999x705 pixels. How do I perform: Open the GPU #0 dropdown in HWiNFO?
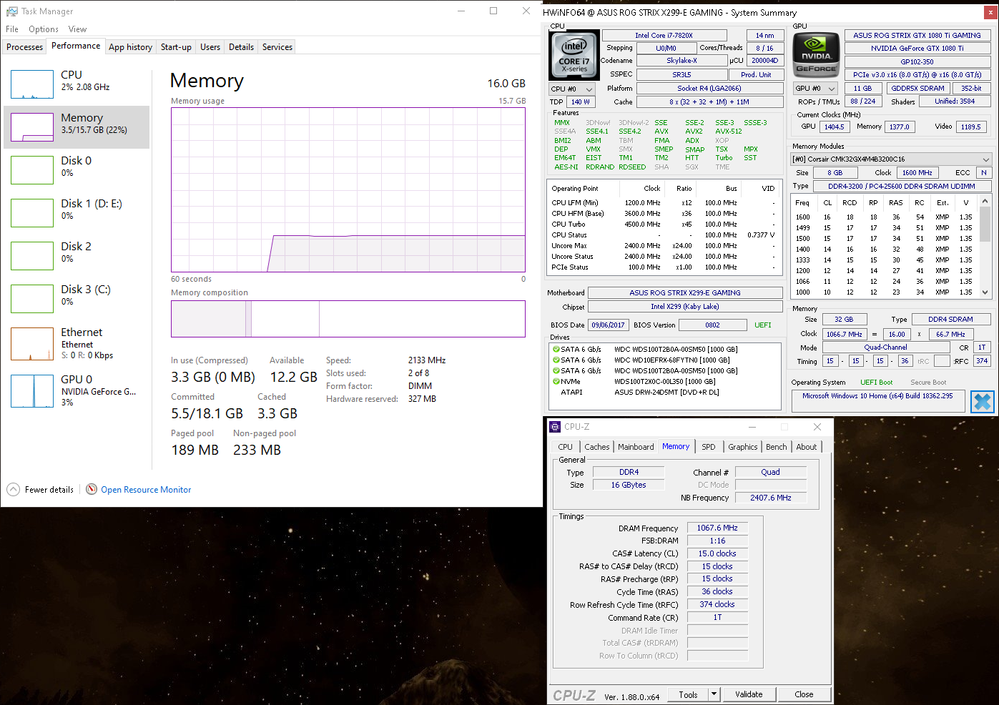pos(815,89)
